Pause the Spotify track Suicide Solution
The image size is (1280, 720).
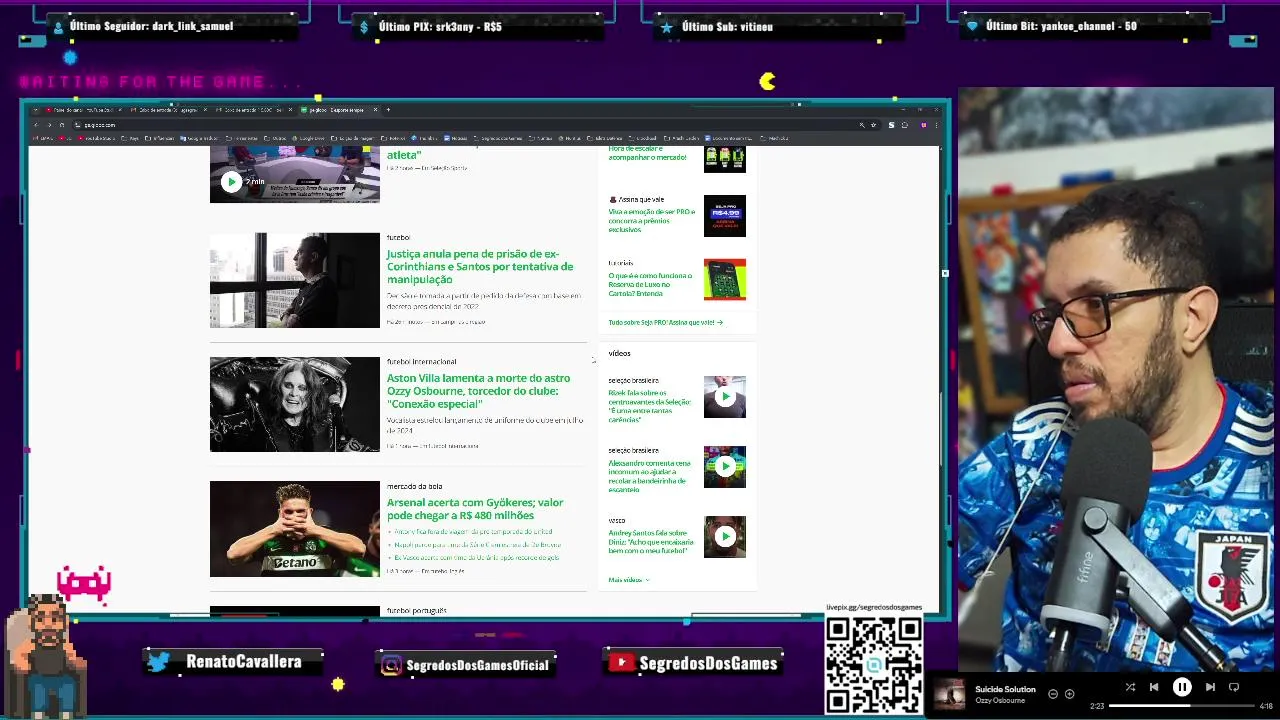coord(1181,687)
